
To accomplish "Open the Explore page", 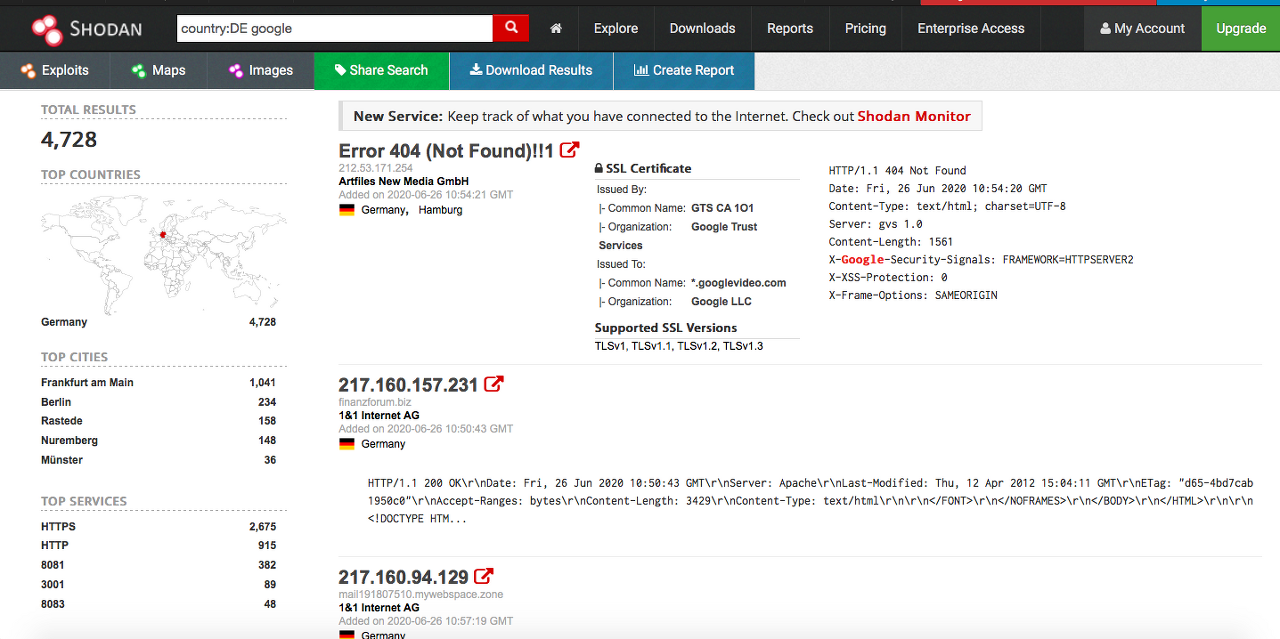I will pos(616,28).
